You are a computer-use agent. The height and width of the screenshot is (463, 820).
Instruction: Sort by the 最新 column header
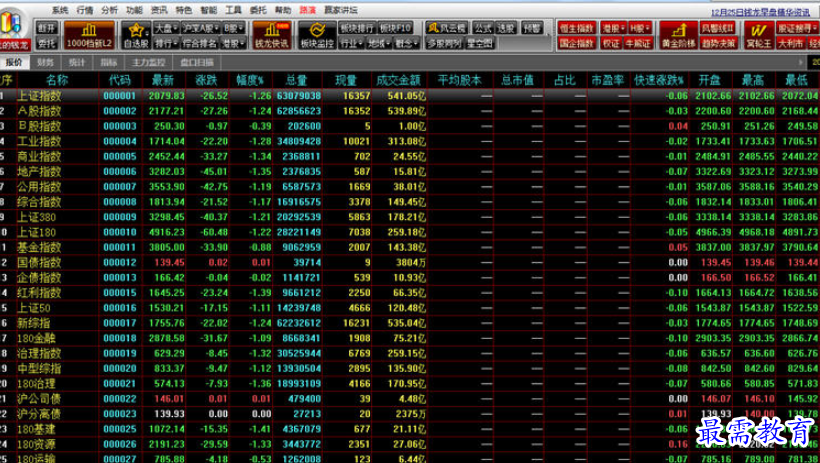coord(163,80)
